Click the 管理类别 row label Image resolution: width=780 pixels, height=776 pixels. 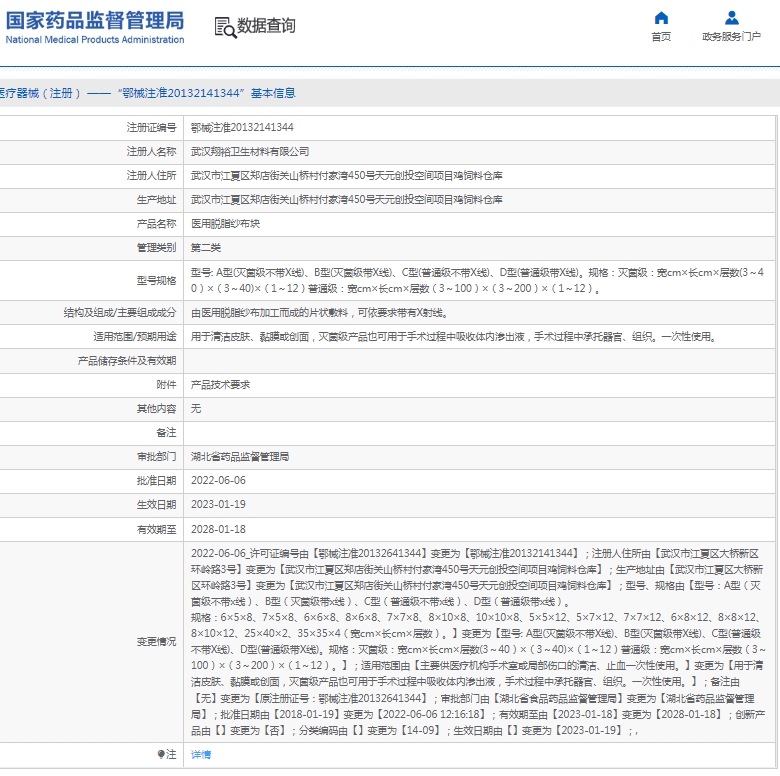(x=156, y=248)
